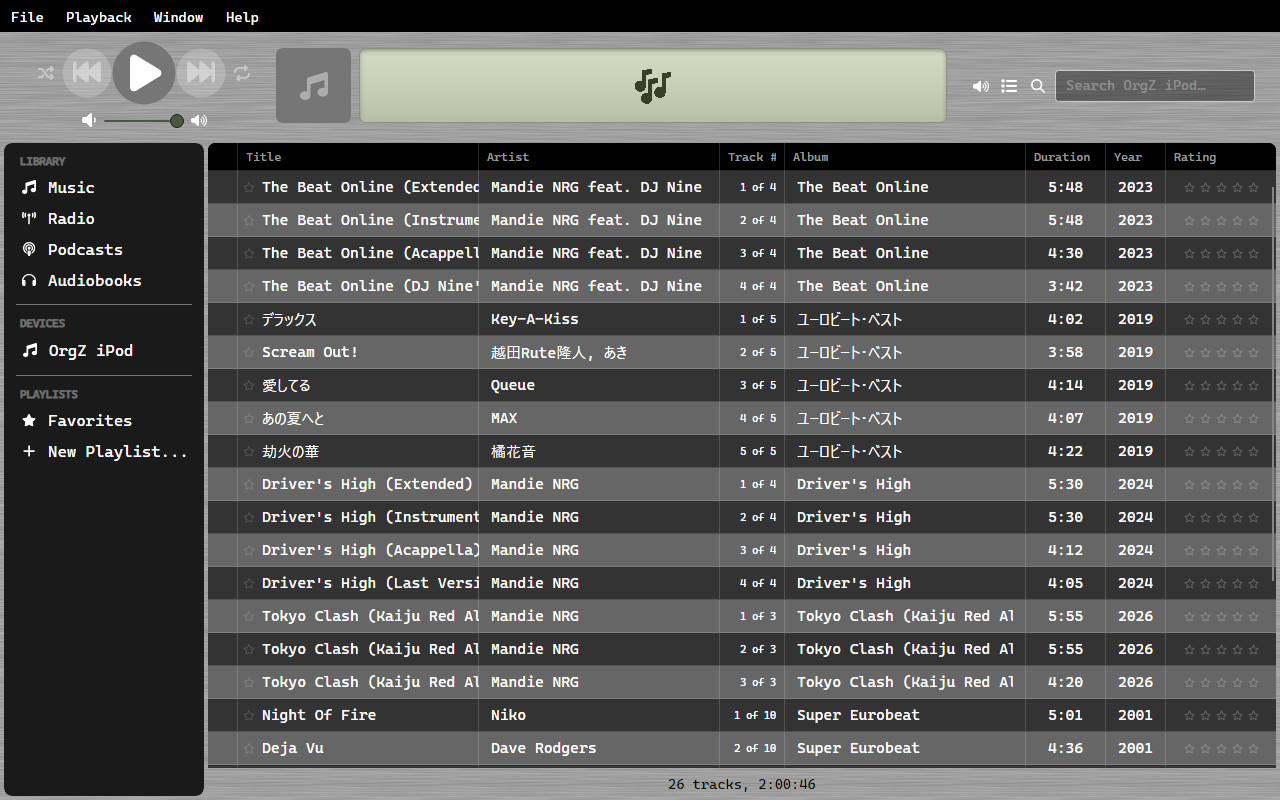
Task: Favorite The Beat Online (Extended) star
Action: [249, 187]
